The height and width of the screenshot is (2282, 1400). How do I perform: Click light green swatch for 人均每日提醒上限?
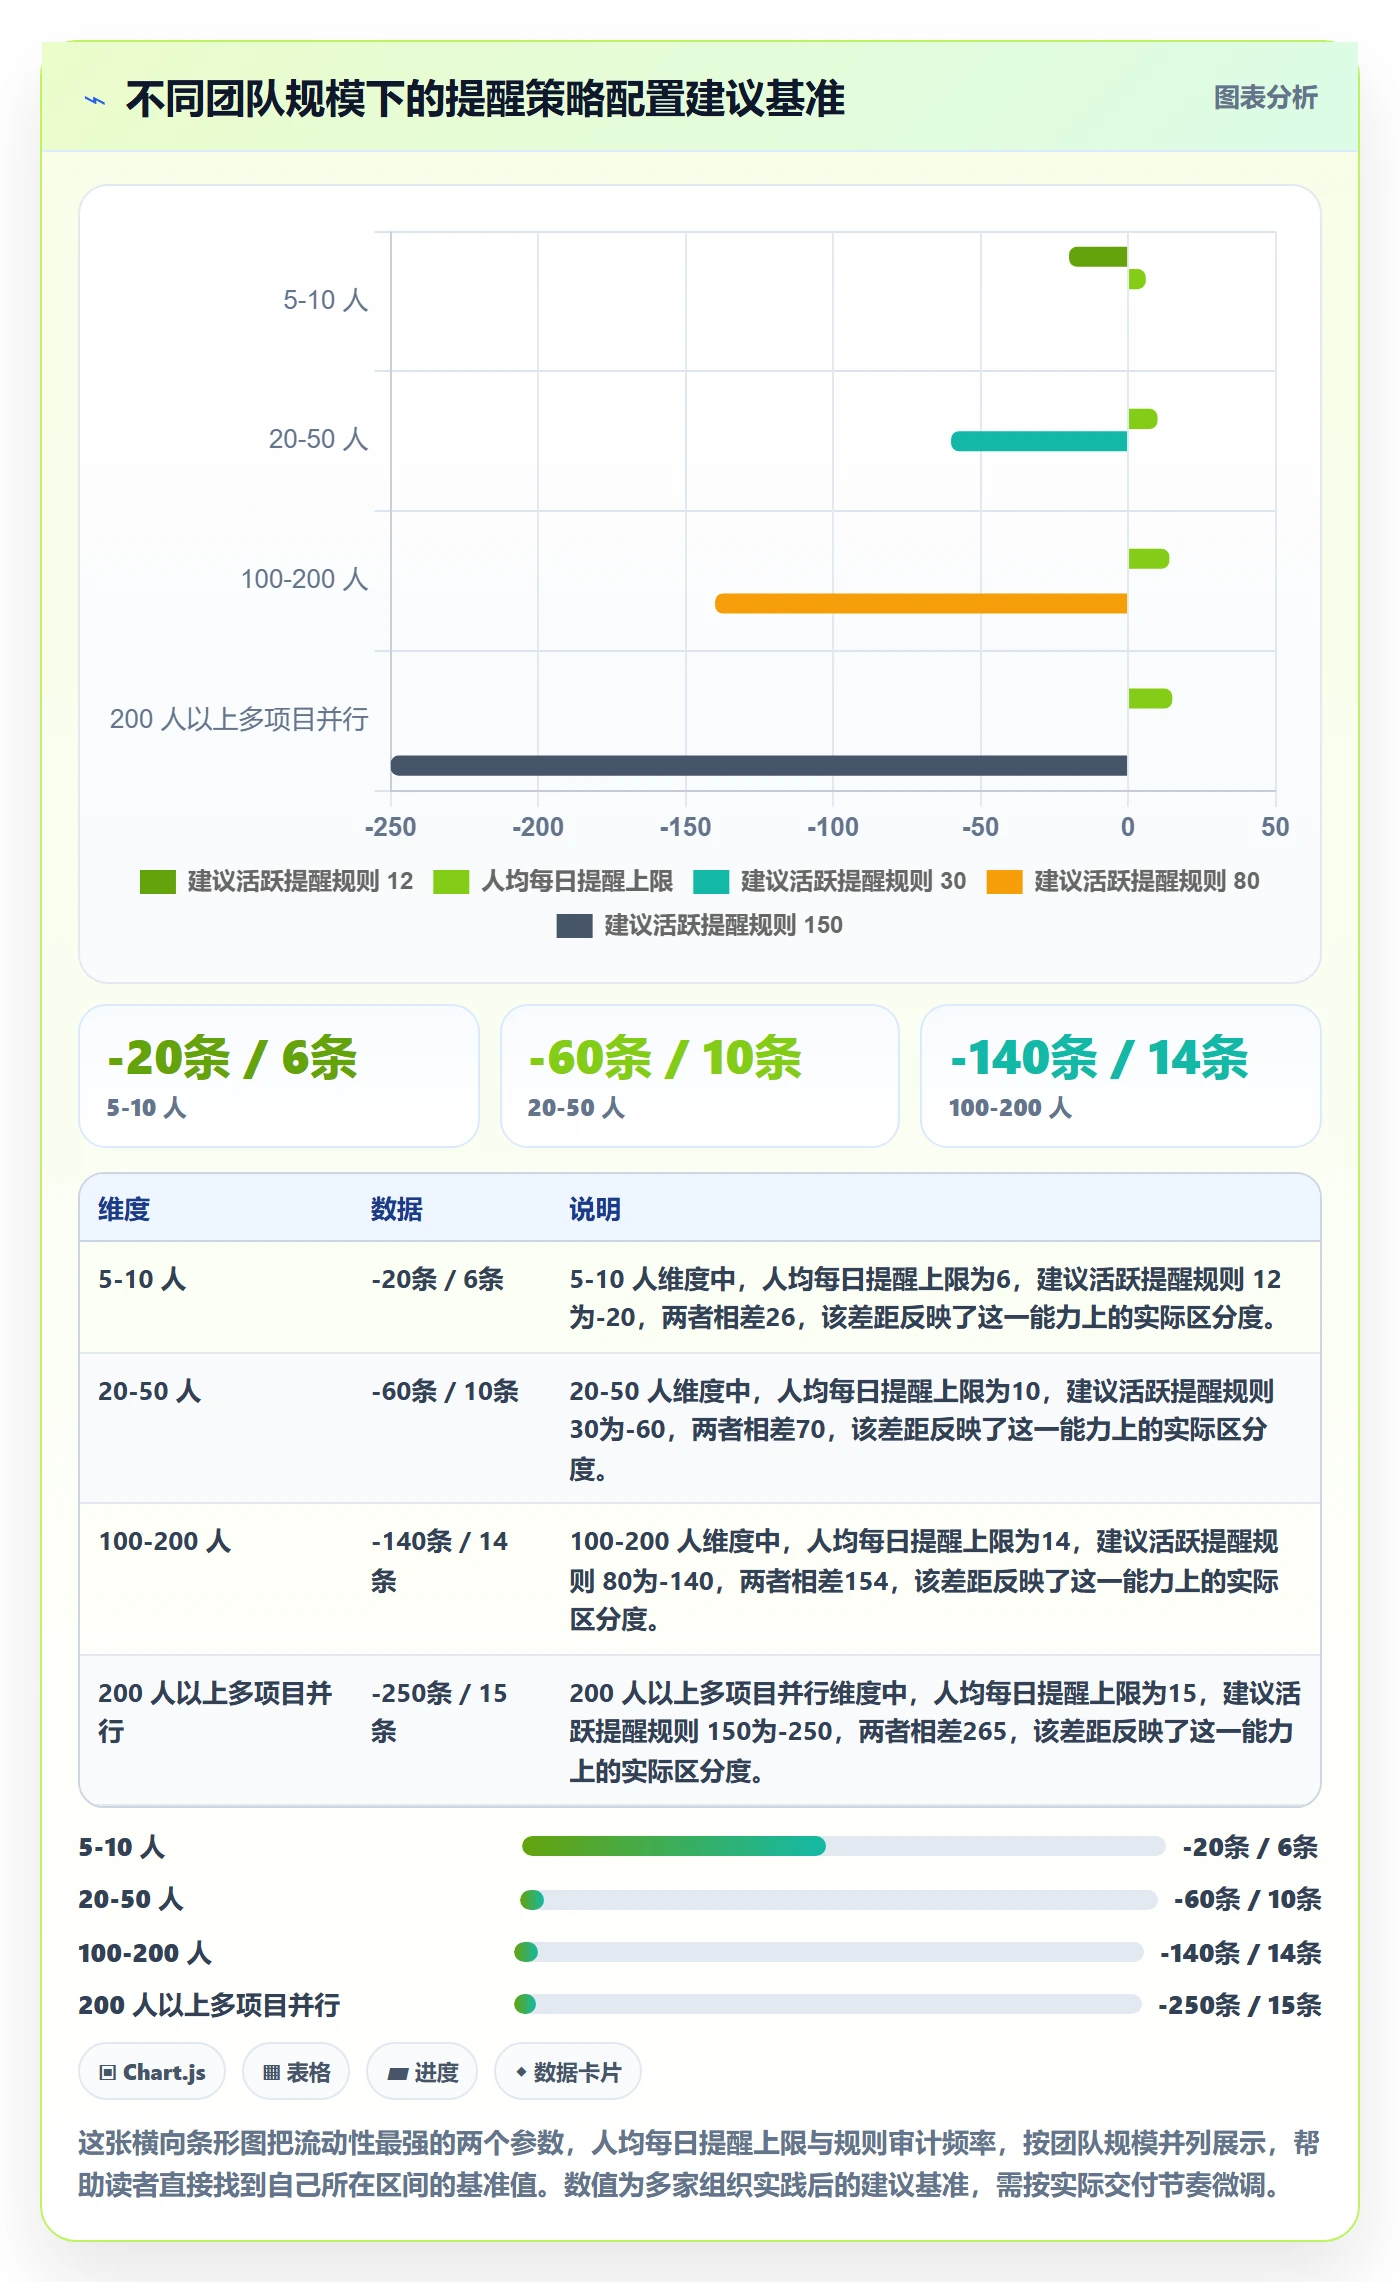click(x=451, y=882)
